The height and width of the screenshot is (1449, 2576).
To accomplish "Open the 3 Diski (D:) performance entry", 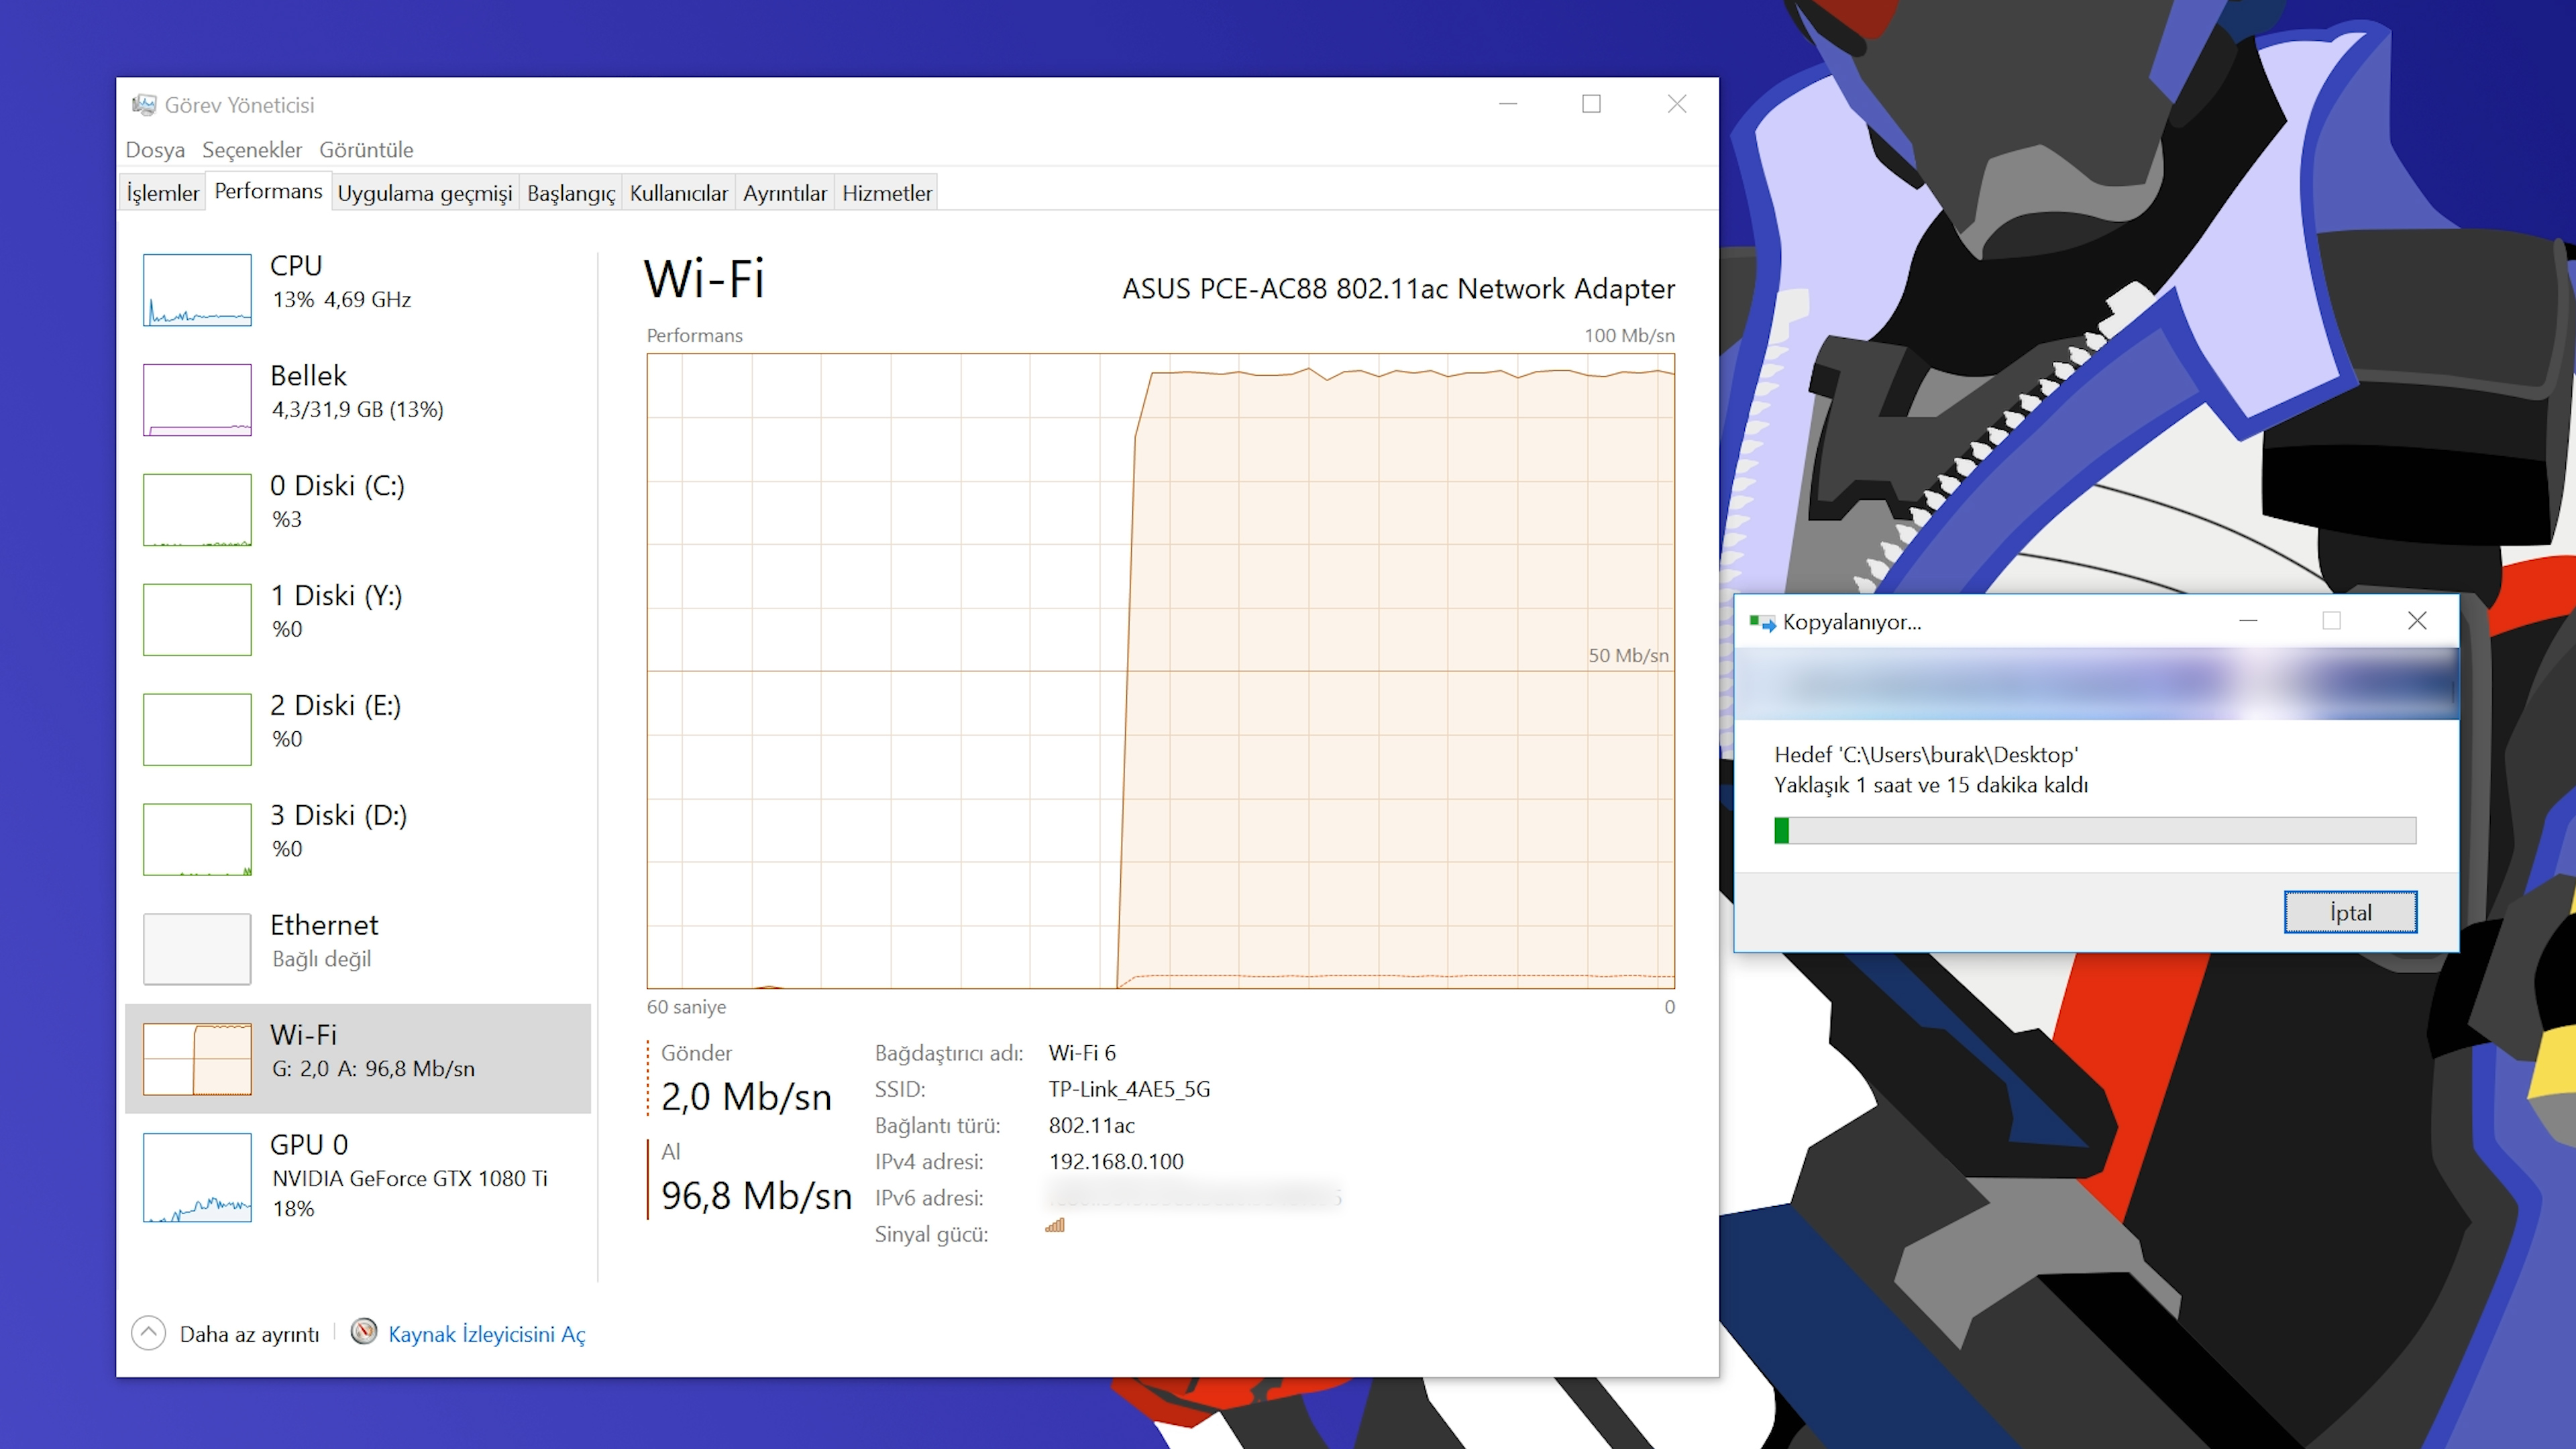I will click(x=358, y=839).
